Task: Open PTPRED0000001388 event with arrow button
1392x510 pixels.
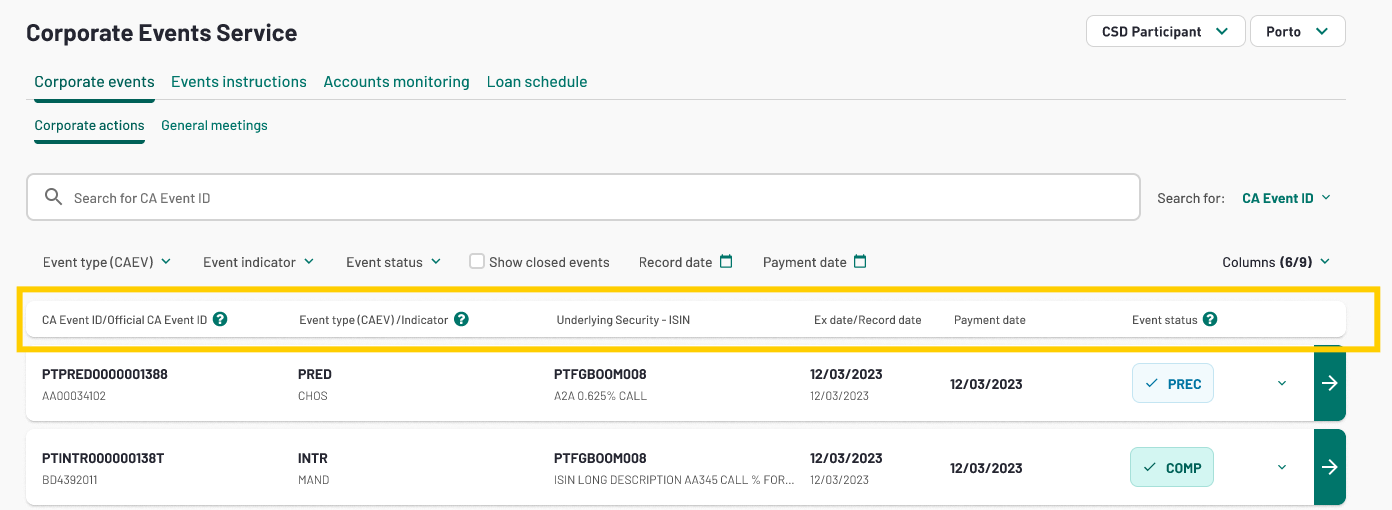Action: tap(1330, 383)
